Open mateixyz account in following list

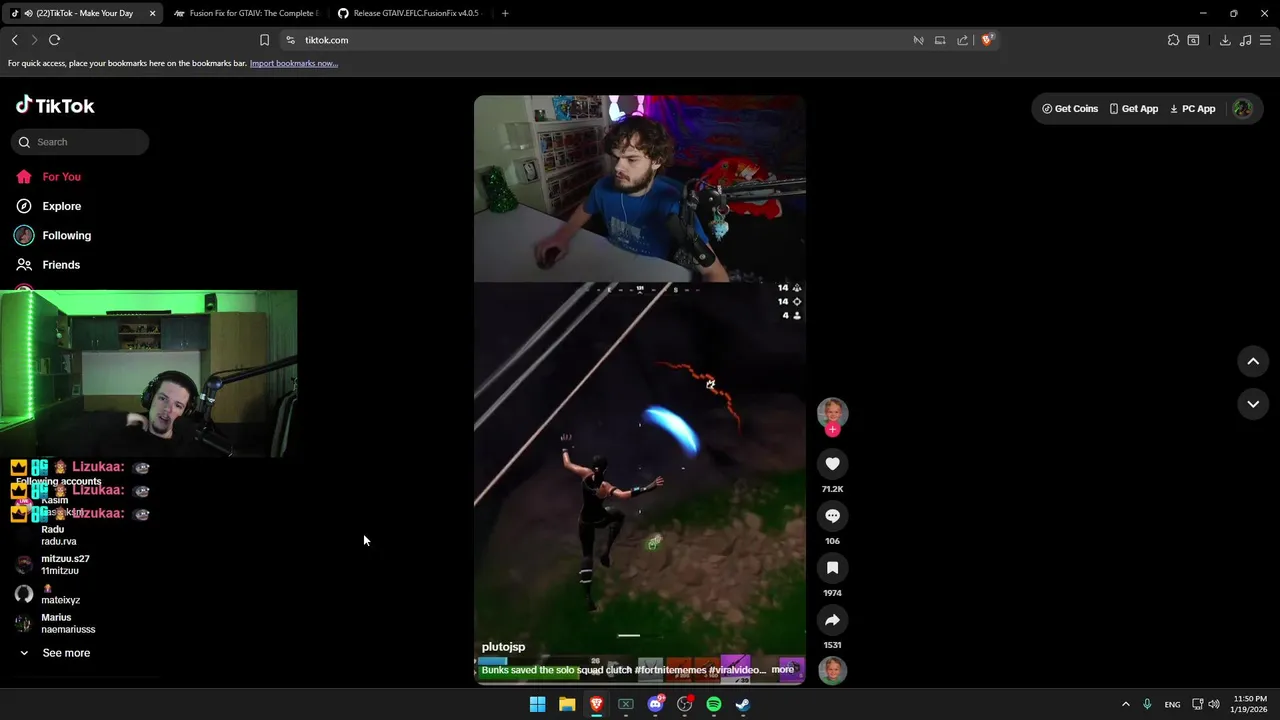point(60,594)
